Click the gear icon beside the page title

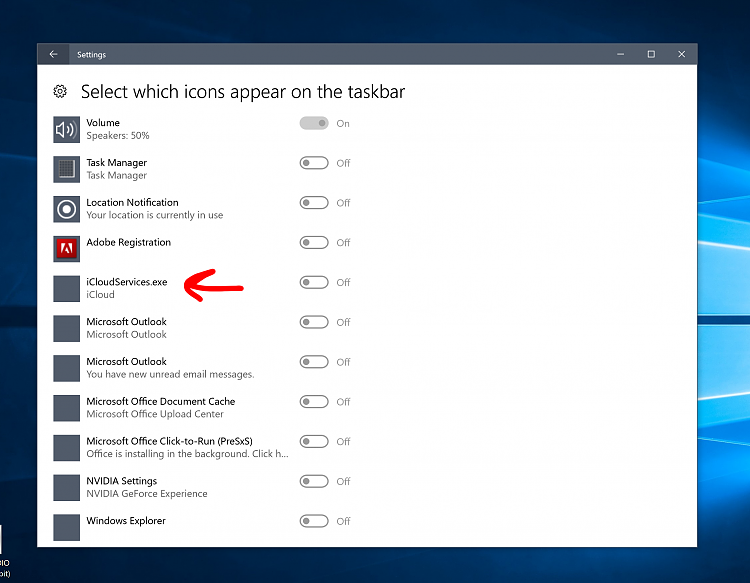click(60, 91)
